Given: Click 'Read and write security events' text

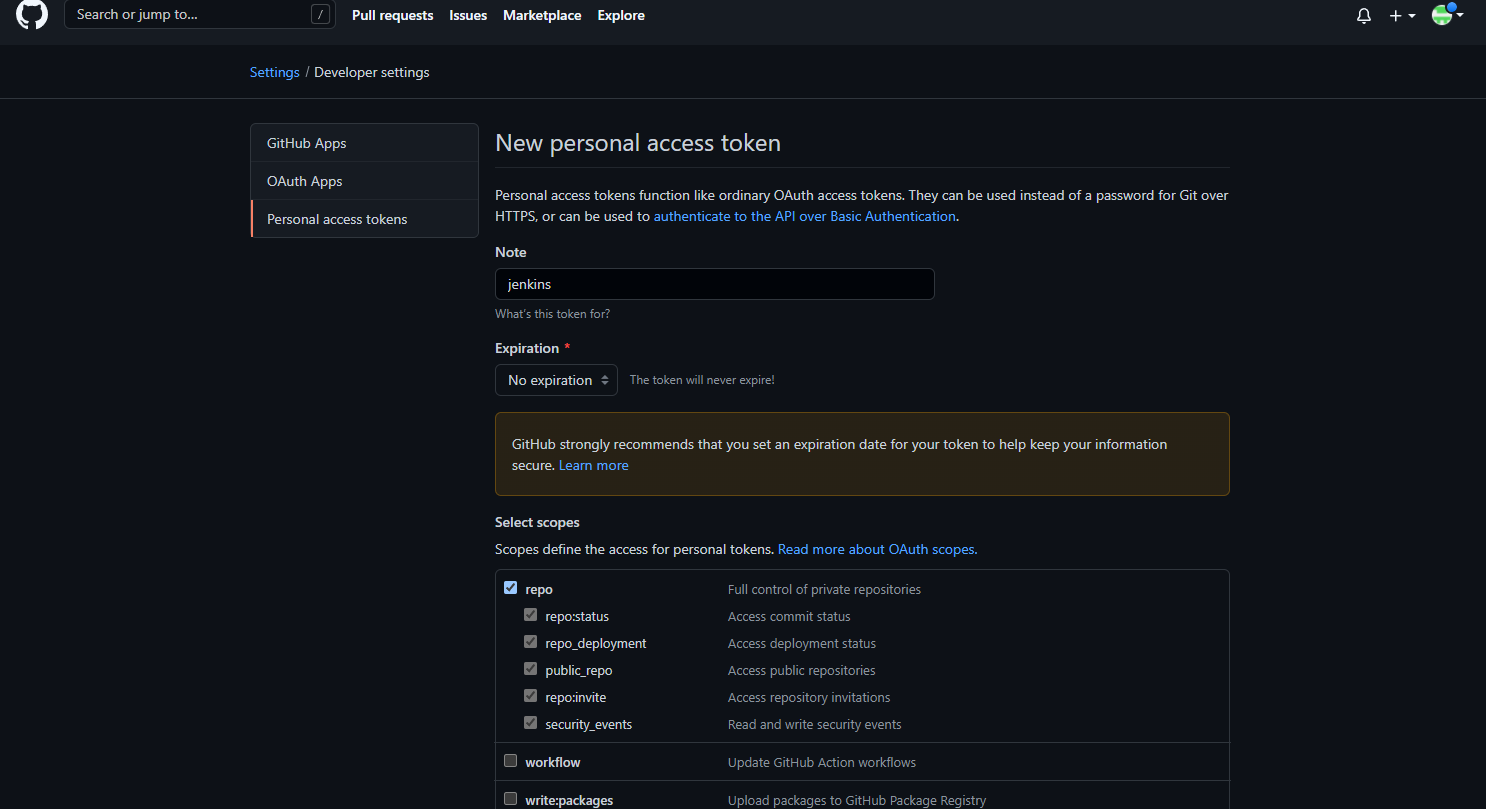Looking at the screenshot, I should click(x=815, y=724).
